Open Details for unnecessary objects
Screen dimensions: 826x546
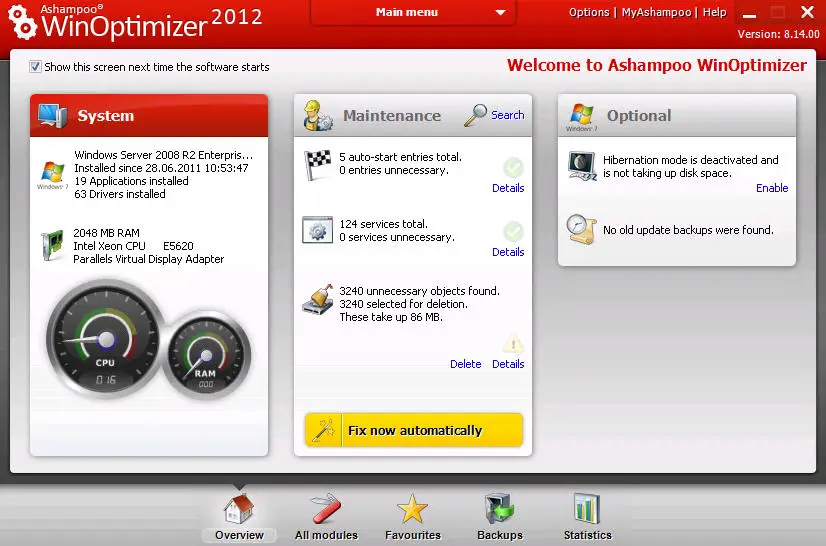pos(508,364)
